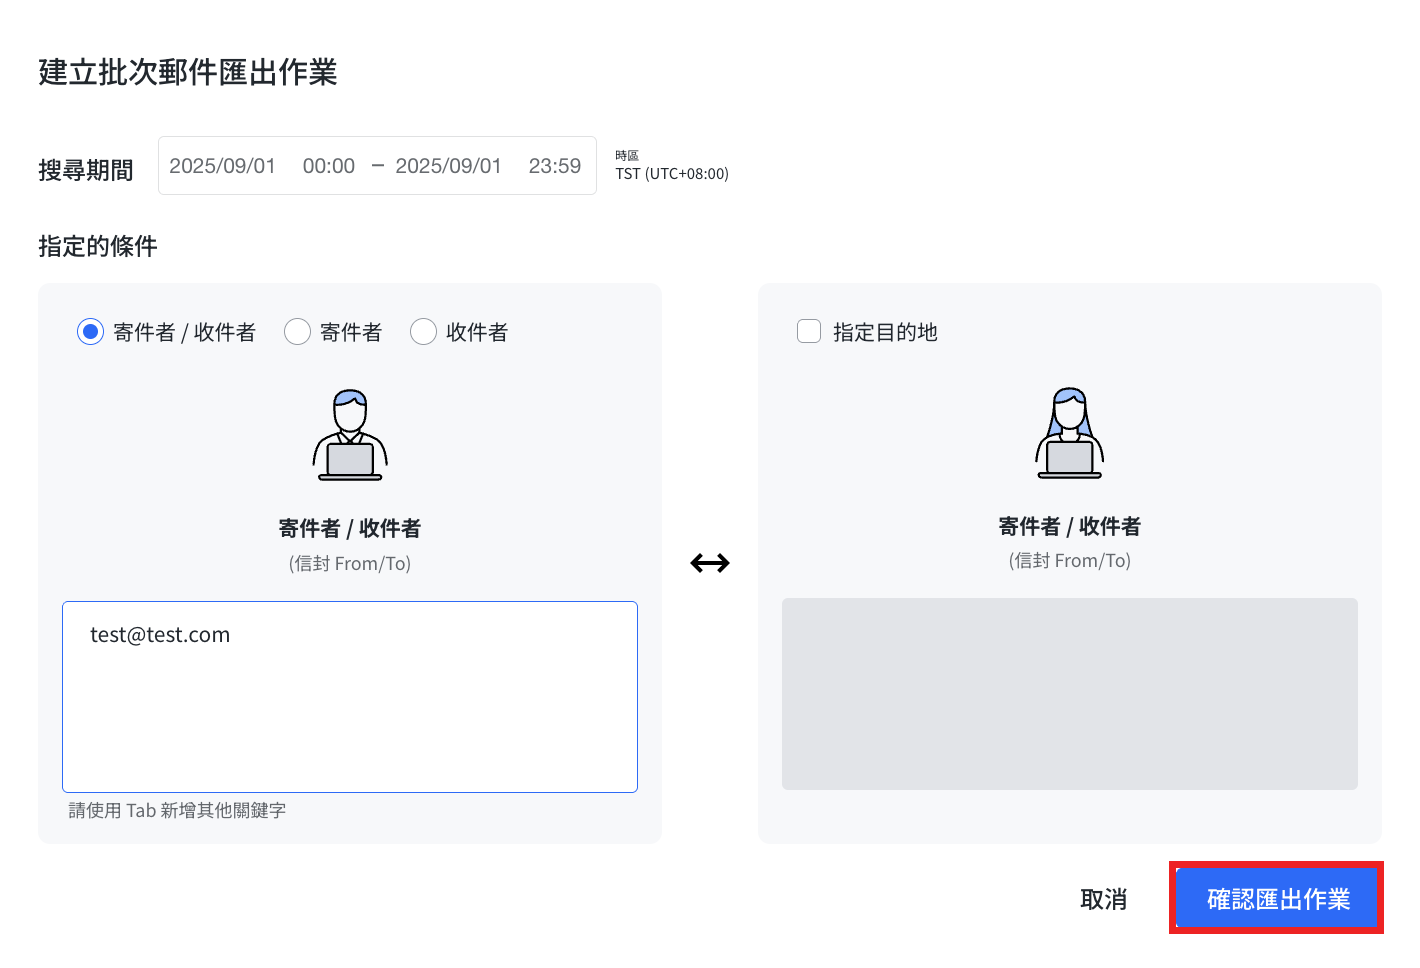Enable the 指定目的地 checkbox
This screenshot has height=968, width=1420.
[x=809, y=331]
